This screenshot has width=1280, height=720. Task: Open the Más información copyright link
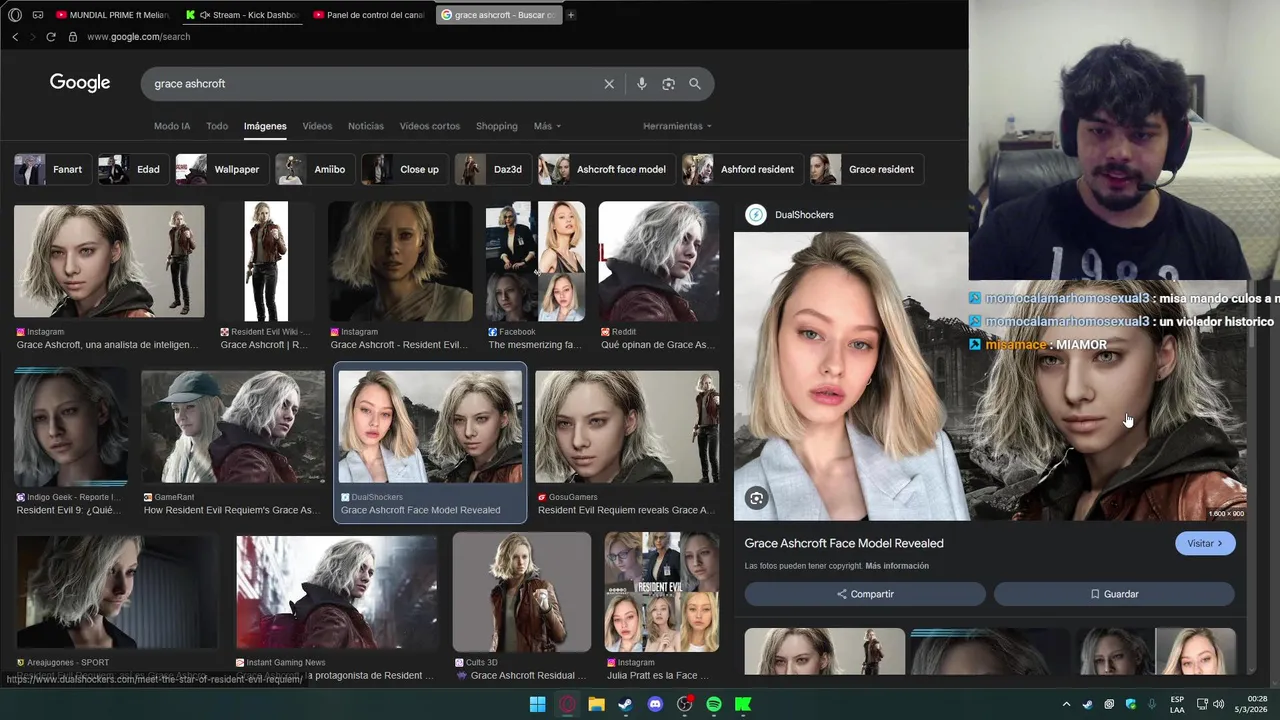(897, 566)
